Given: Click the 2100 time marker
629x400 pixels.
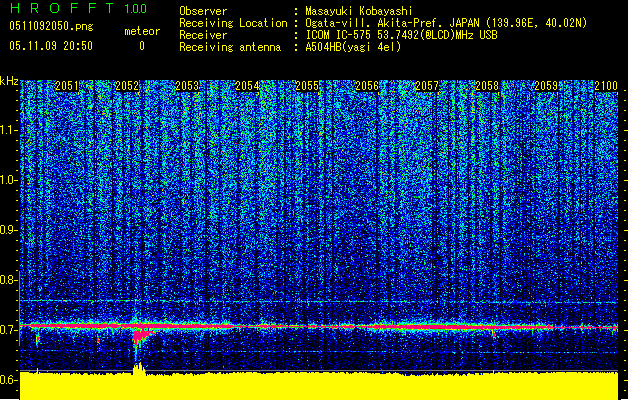Looking at the screenshot, I should pyautogui.click(x=606, y=86).
